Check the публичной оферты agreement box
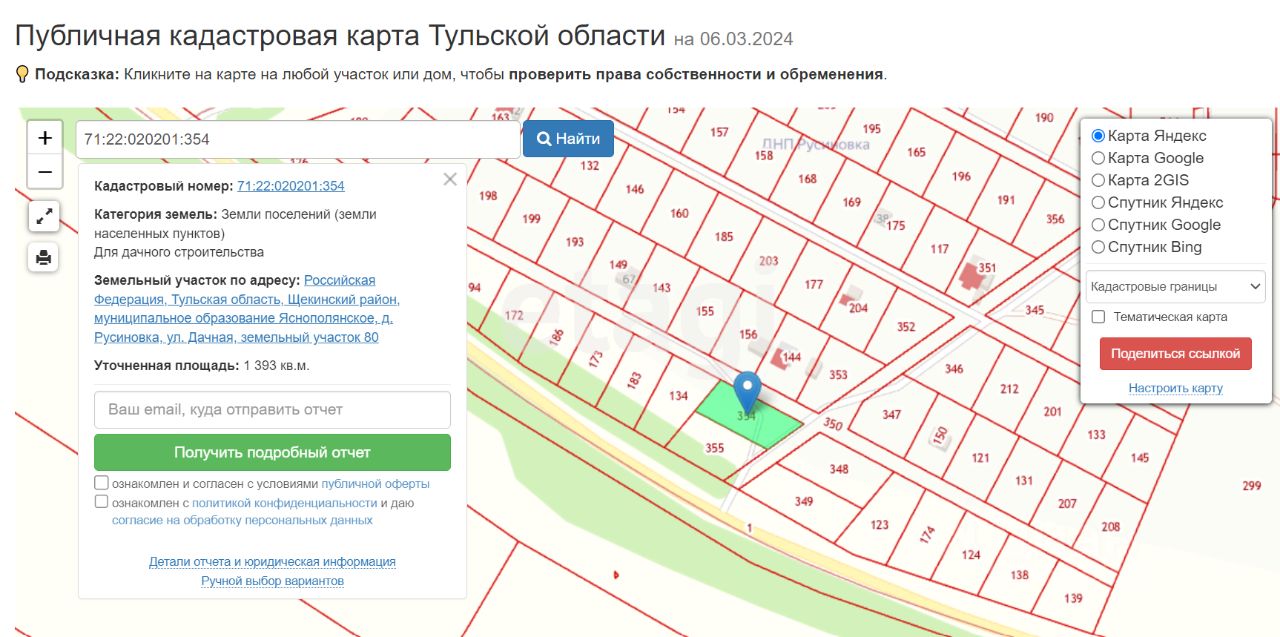Image resolution: width=1280 pixels, height=637 pixels. point(101,483)
